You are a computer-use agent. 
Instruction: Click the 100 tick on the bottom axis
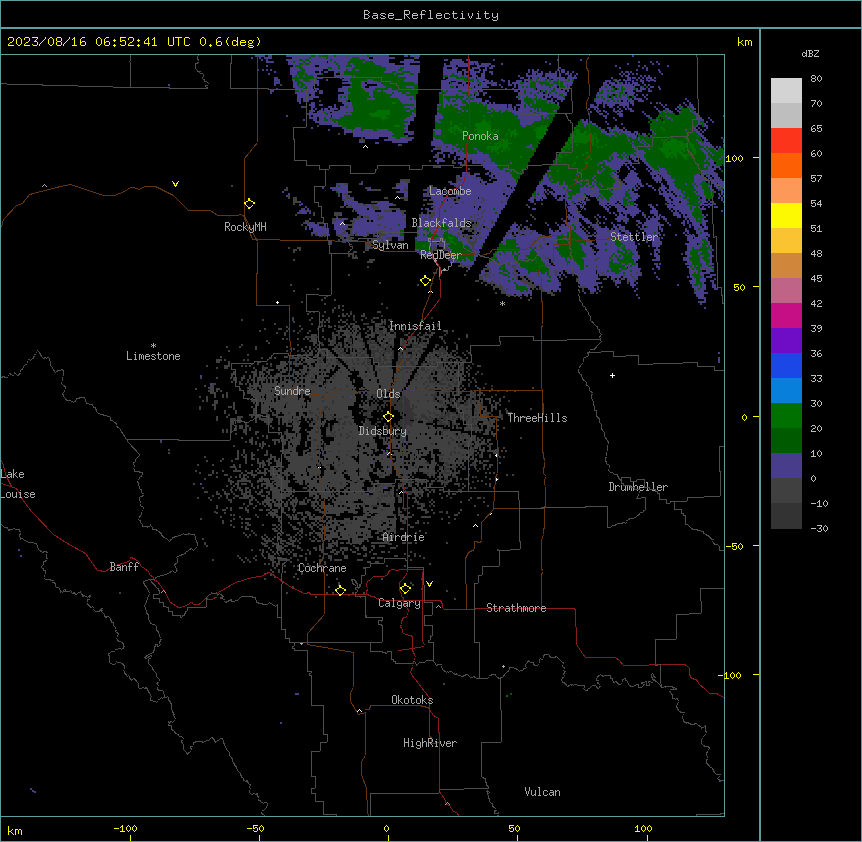643,828
